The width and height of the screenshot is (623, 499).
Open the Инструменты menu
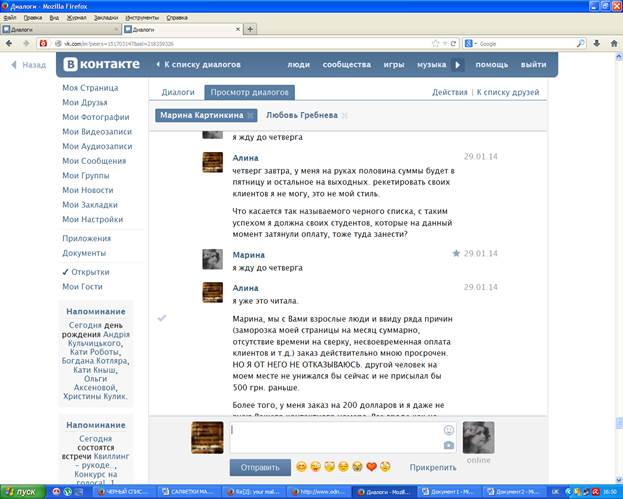(x=142, y=17)
